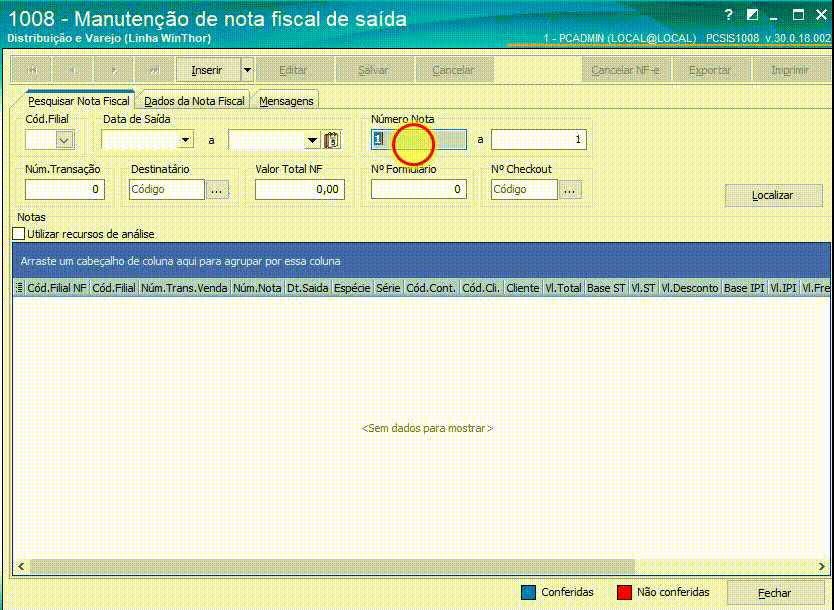Sort by Dt.Saída column header
The width and height of the screenshot is (834, 610).
tap(307, 288)
